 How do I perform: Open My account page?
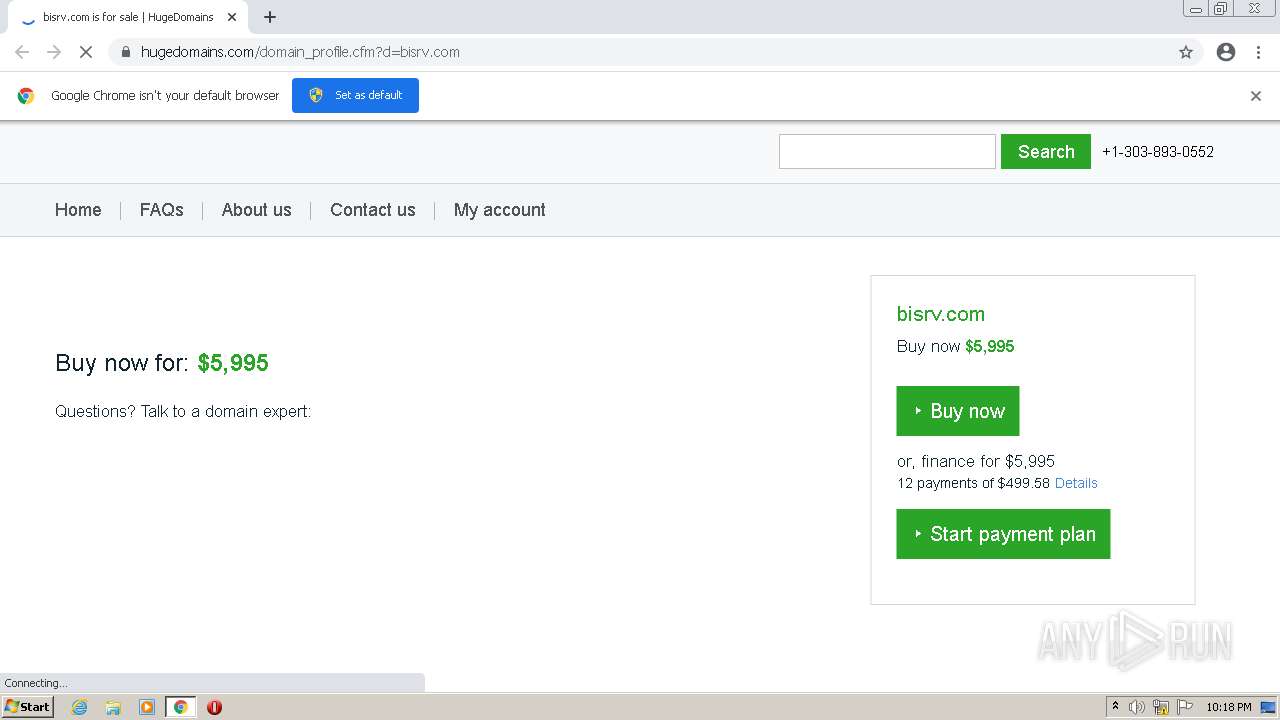click(x=500, y=210)
